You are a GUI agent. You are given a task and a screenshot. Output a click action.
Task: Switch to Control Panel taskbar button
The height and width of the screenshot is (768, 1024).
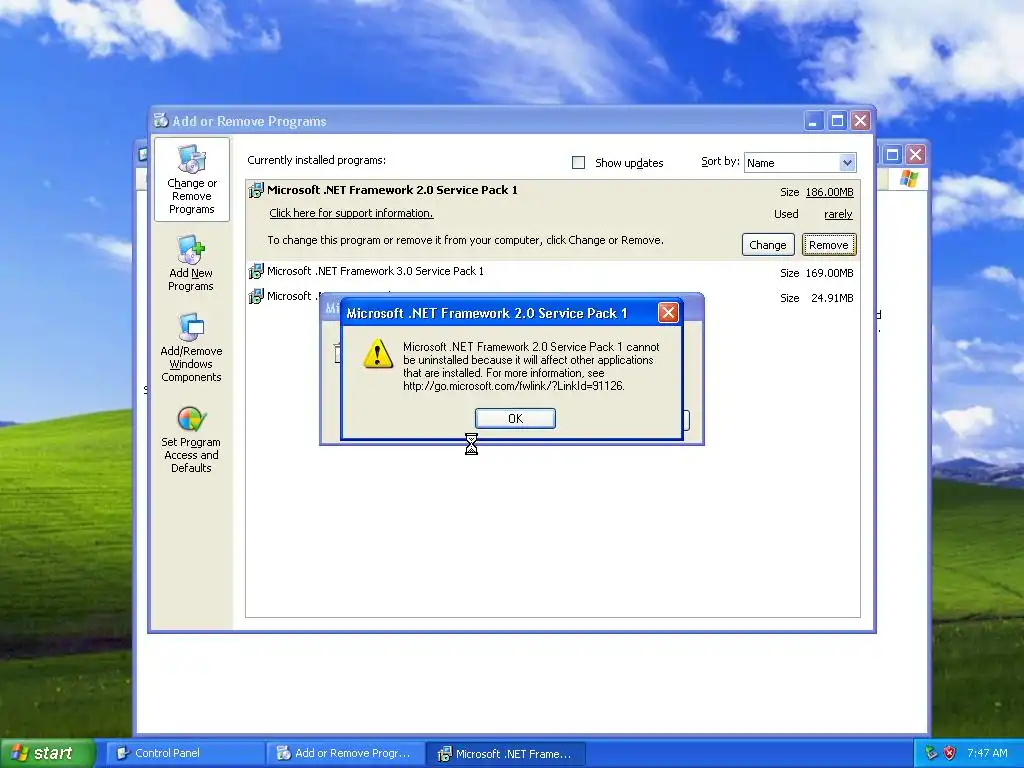coord(185,753)
